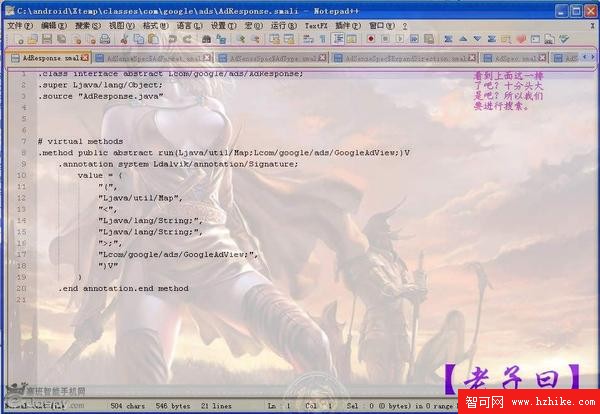Click run macro multiple times icon

(x=414, y=39)
